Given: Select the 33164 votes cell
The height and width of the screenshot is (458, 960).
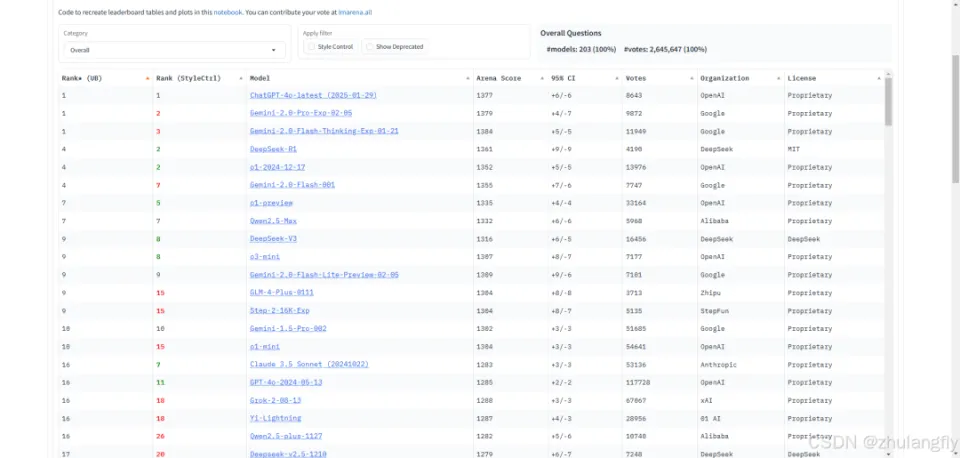Looking at the screenshot, I should click(636, 203).
